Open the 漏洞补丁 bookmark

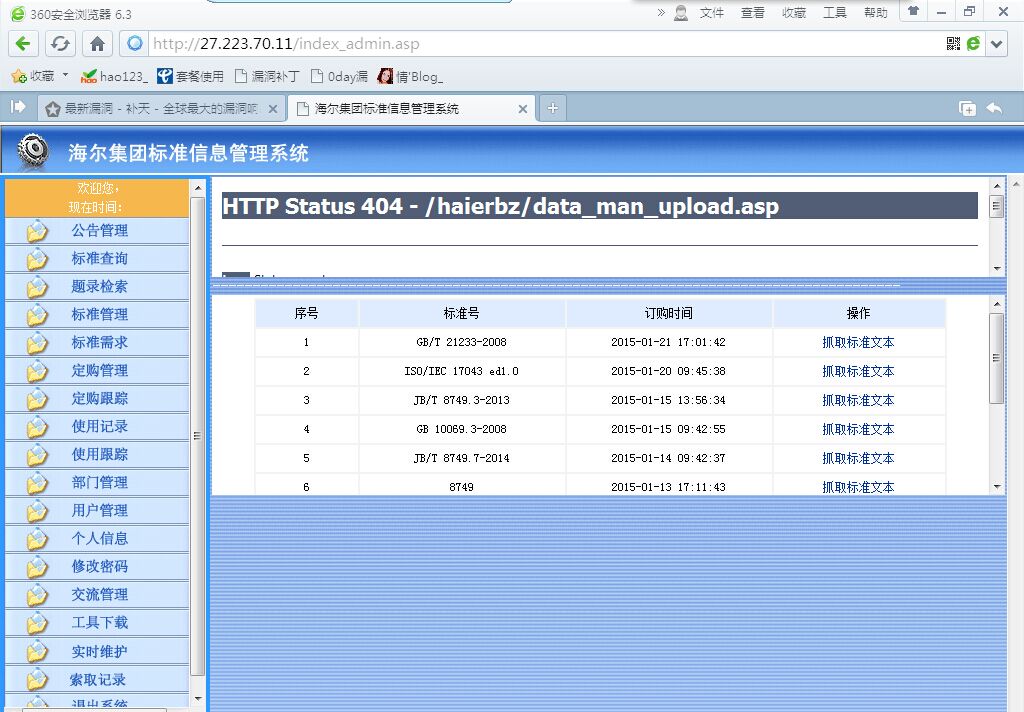point(266,76)
